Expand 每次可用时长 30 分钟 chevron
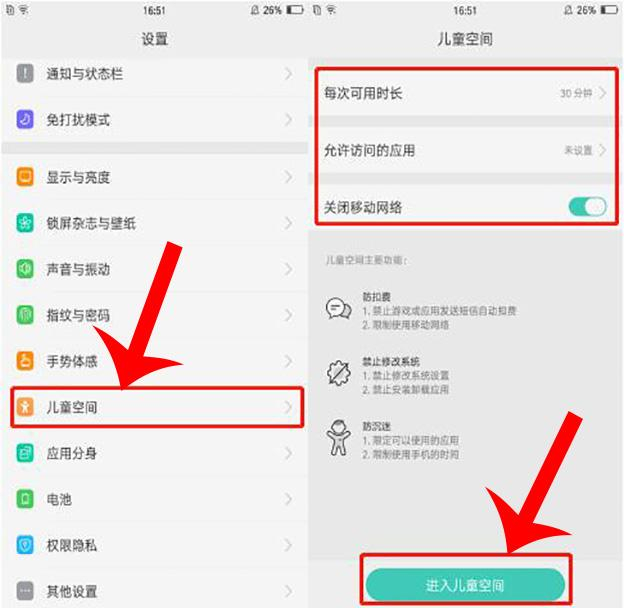Screen dimensions: 624x608 click(603, 93)
